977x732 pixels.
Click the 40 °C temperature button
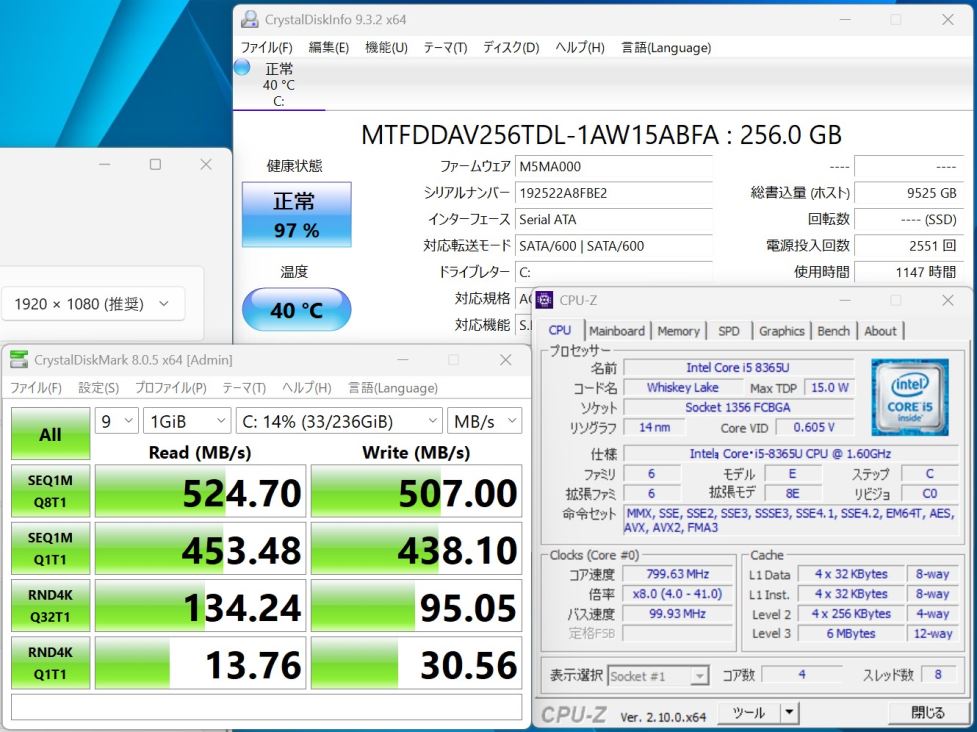[x=297, y=309]
